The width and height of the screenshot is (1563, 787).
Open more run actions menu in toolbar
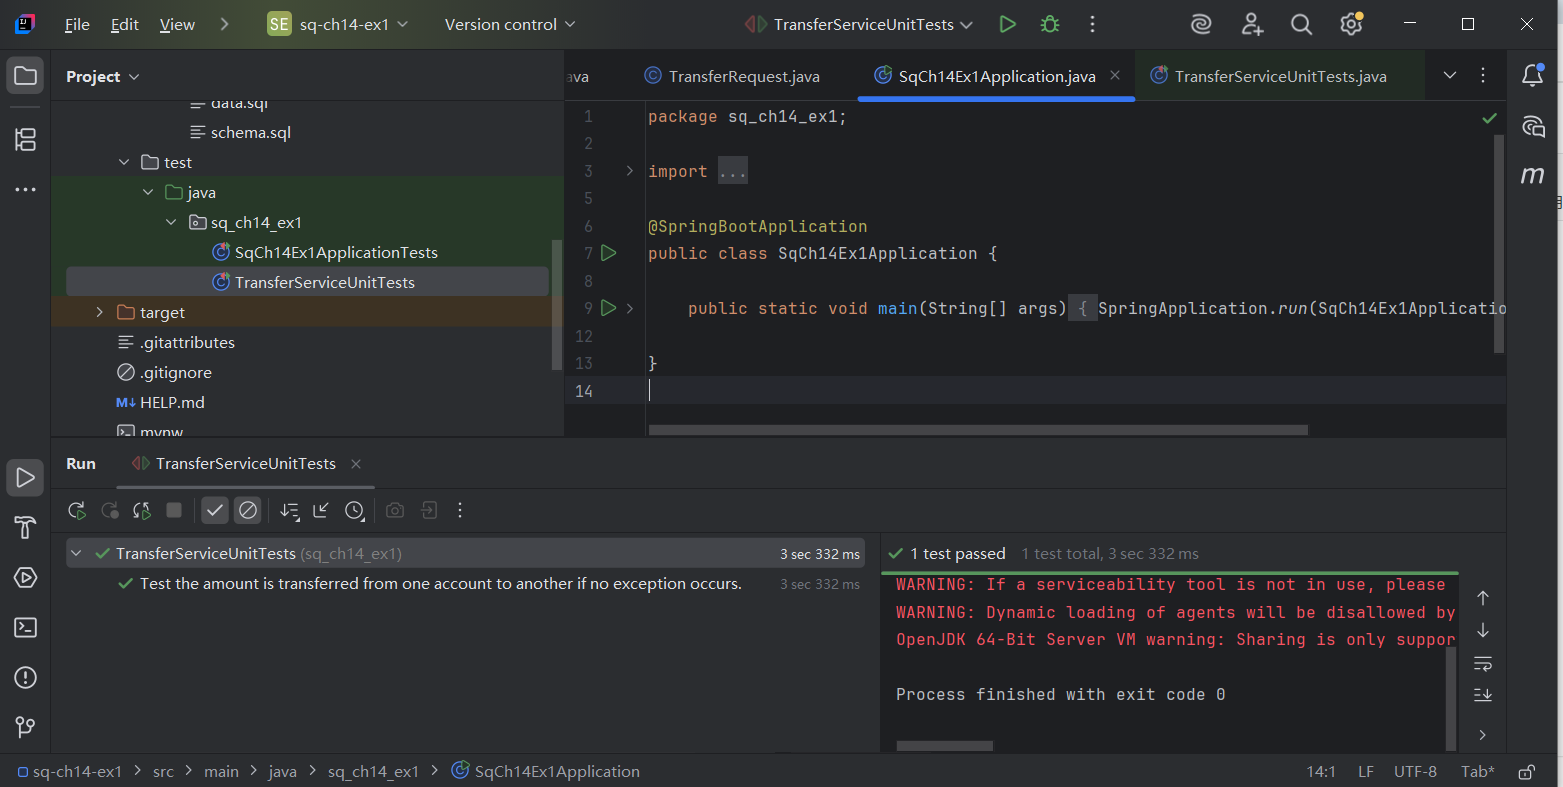1092,24
